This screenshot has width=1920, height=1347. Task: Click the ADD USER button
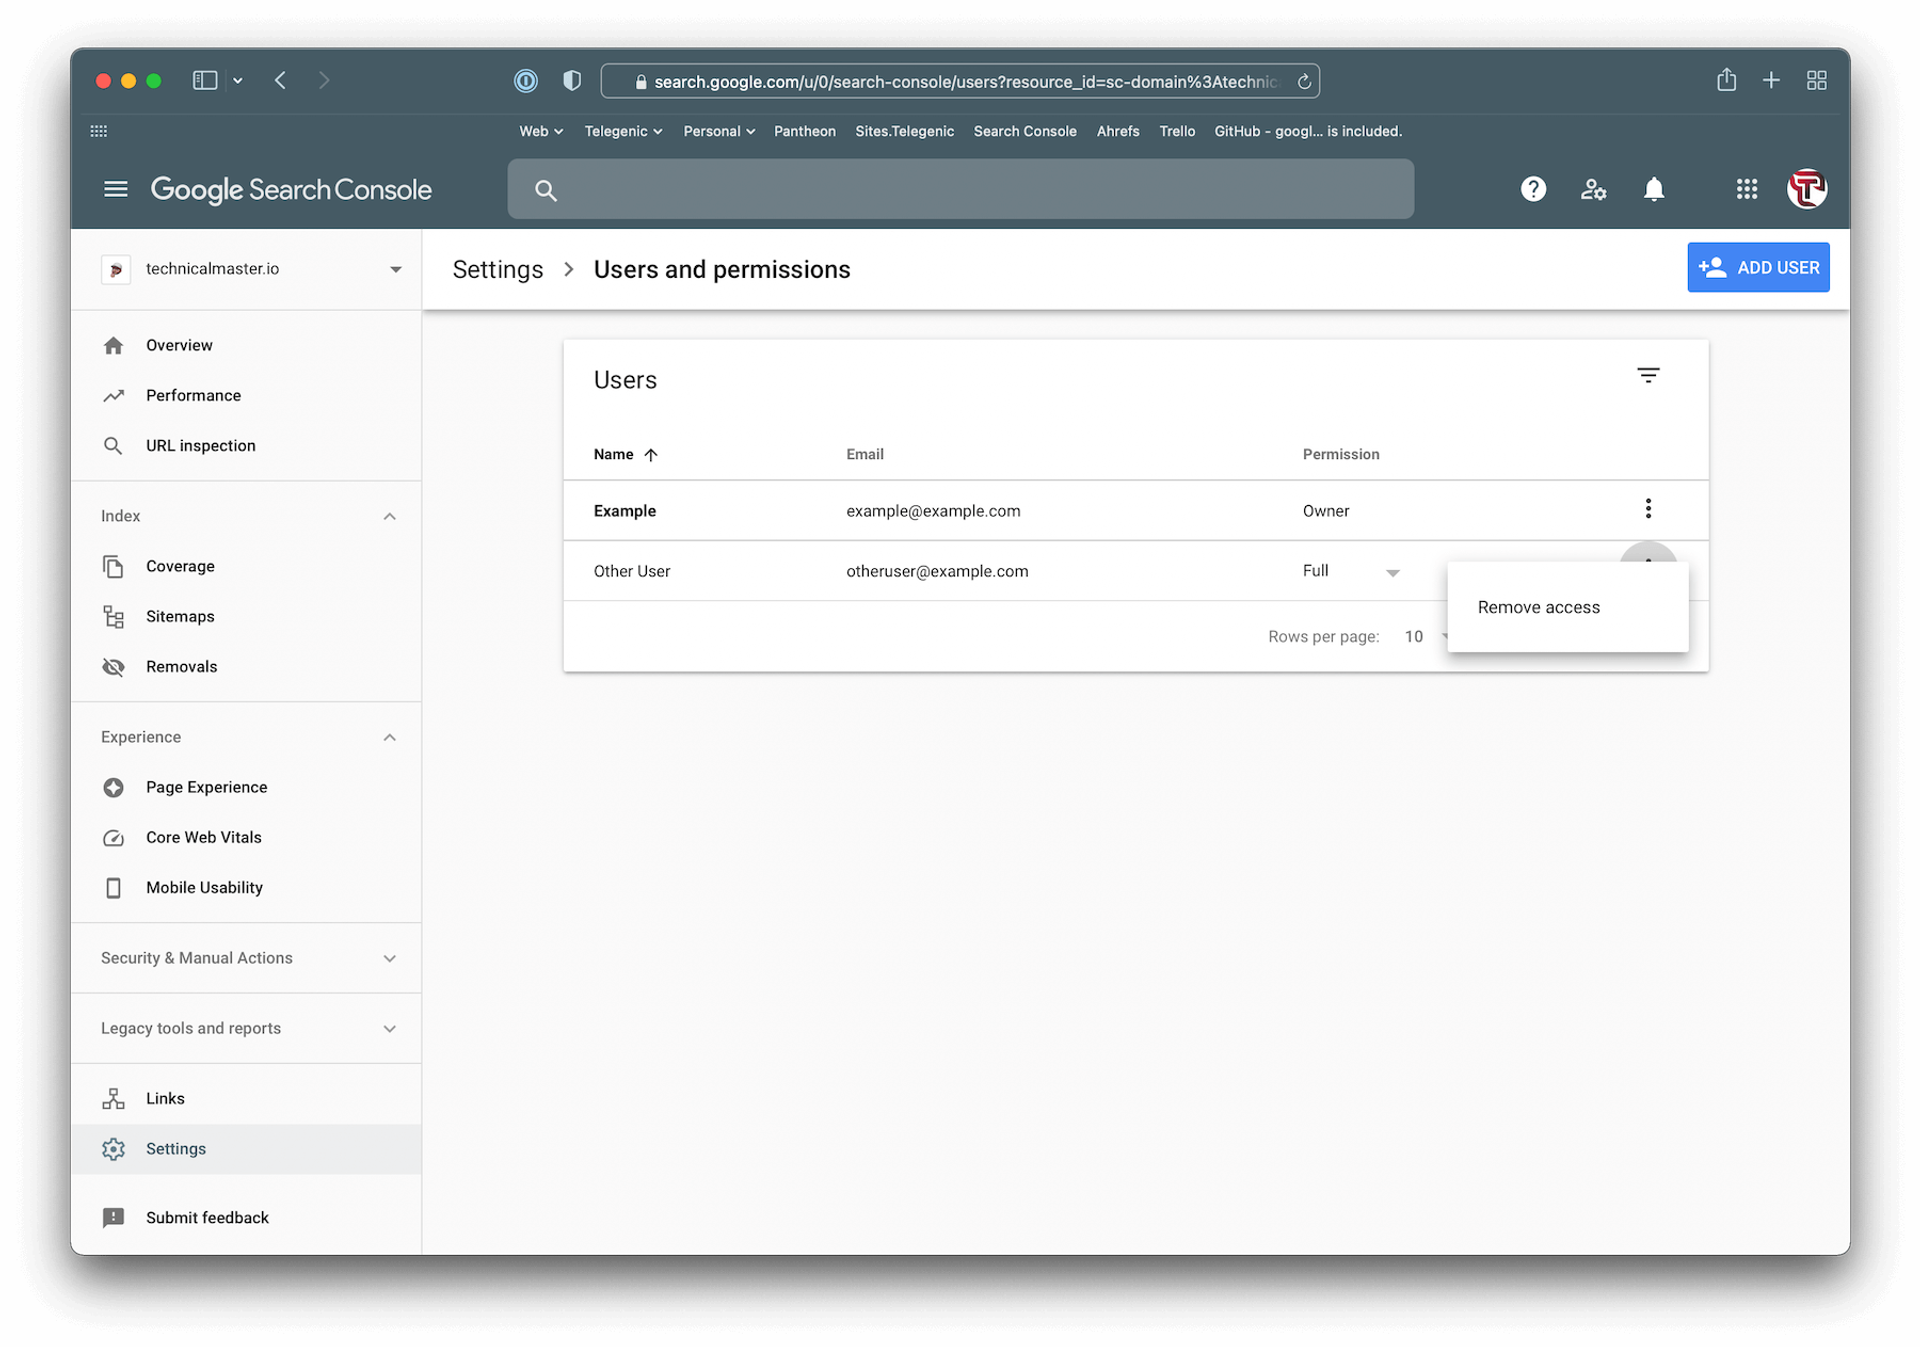tap(1758, 268)
